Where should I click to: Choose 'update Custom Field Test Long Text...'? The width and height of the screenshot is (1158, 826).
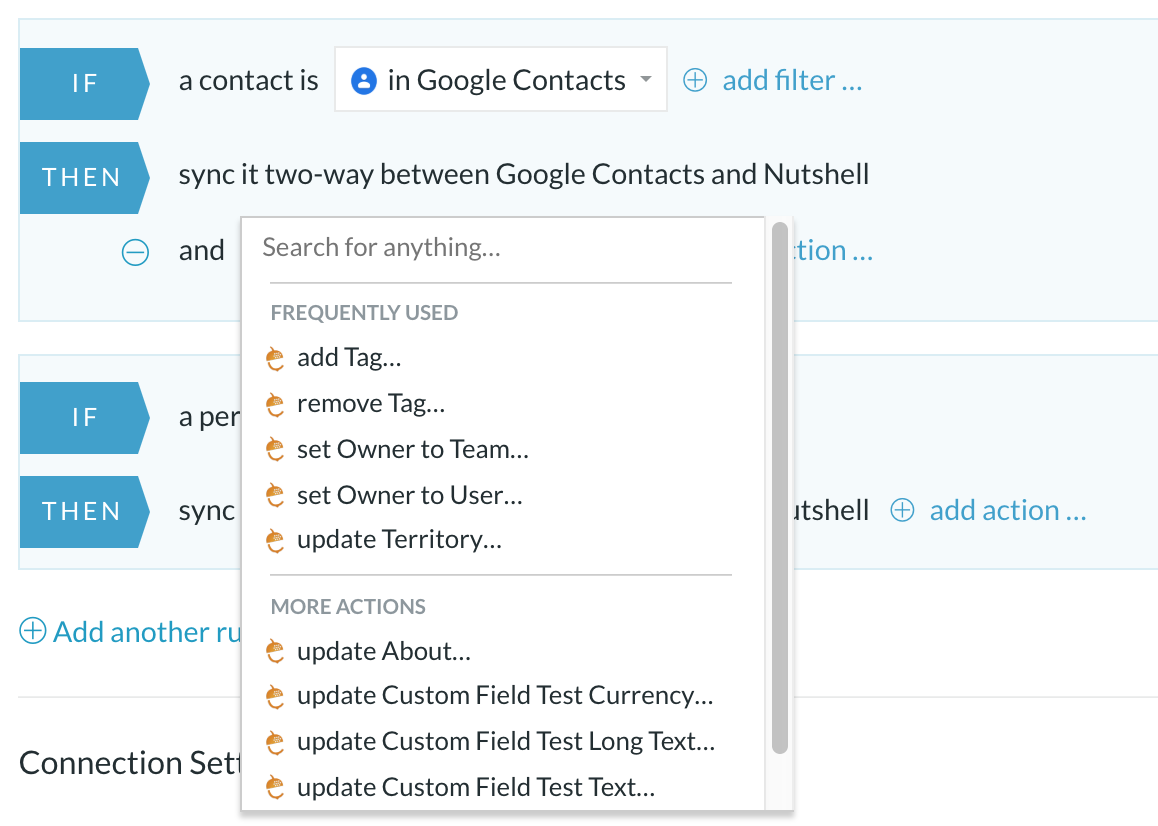[x=506, y=742]
